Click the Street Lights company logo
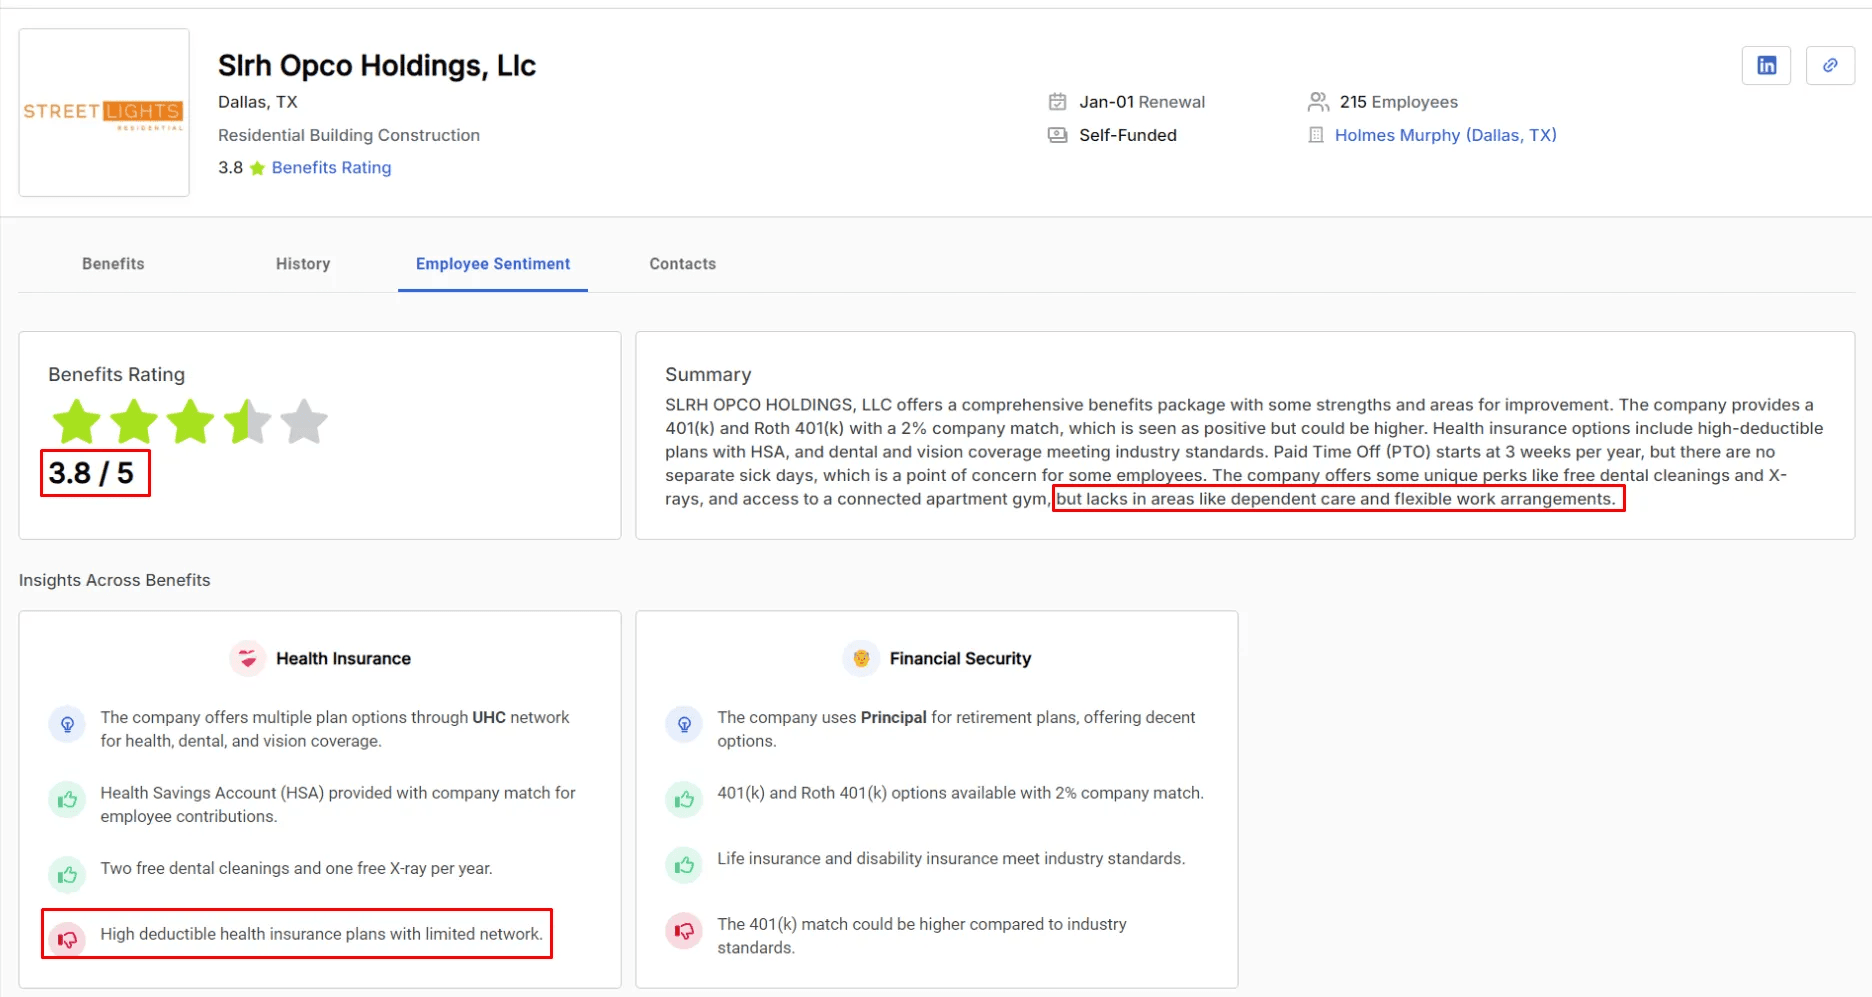The height and width of the screenshot is (997, 1872). 103,112
